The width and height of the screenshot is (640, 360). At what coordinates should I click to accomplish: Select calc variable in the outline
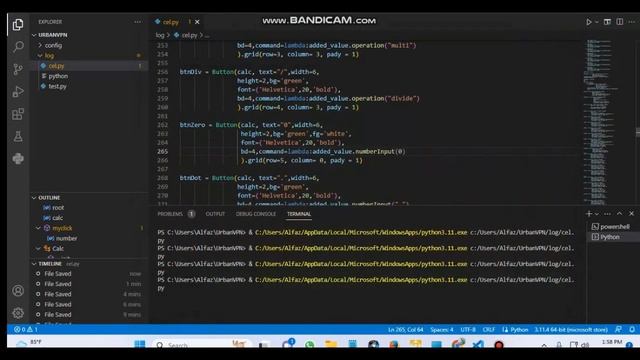[x=58, y=218]
